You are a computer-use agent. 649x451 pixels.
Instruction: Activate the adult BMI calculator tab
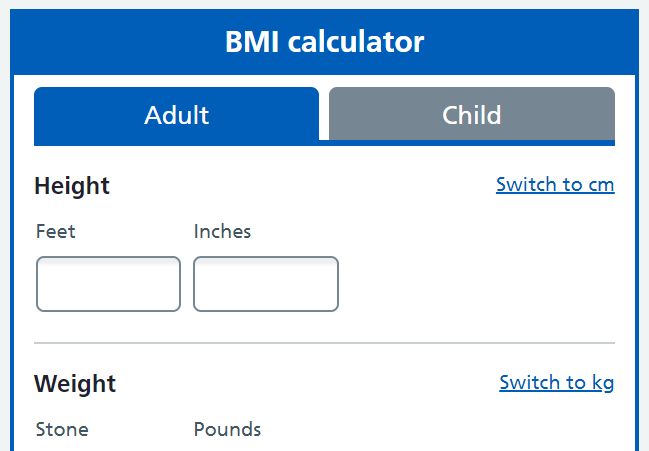pyautogui.click(x=176, y=114)
